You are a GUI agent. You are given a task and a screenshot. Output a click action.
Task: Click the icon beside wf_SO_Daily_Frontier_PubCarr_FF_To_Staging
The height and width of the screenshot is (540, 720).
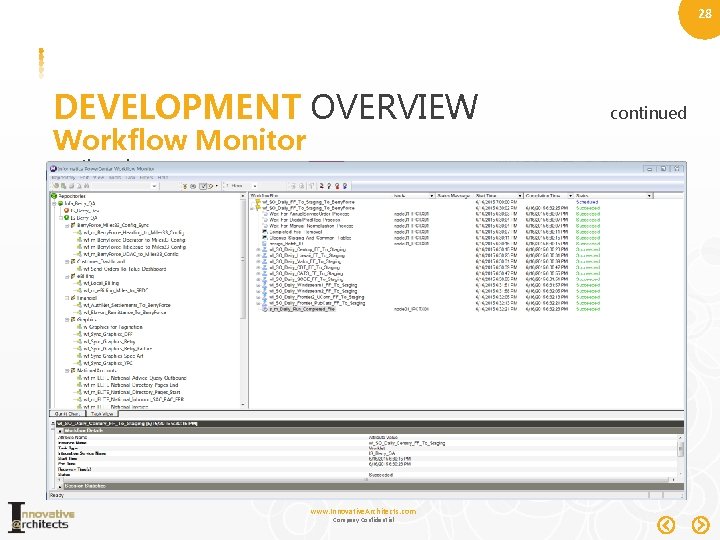click(264, 303)
